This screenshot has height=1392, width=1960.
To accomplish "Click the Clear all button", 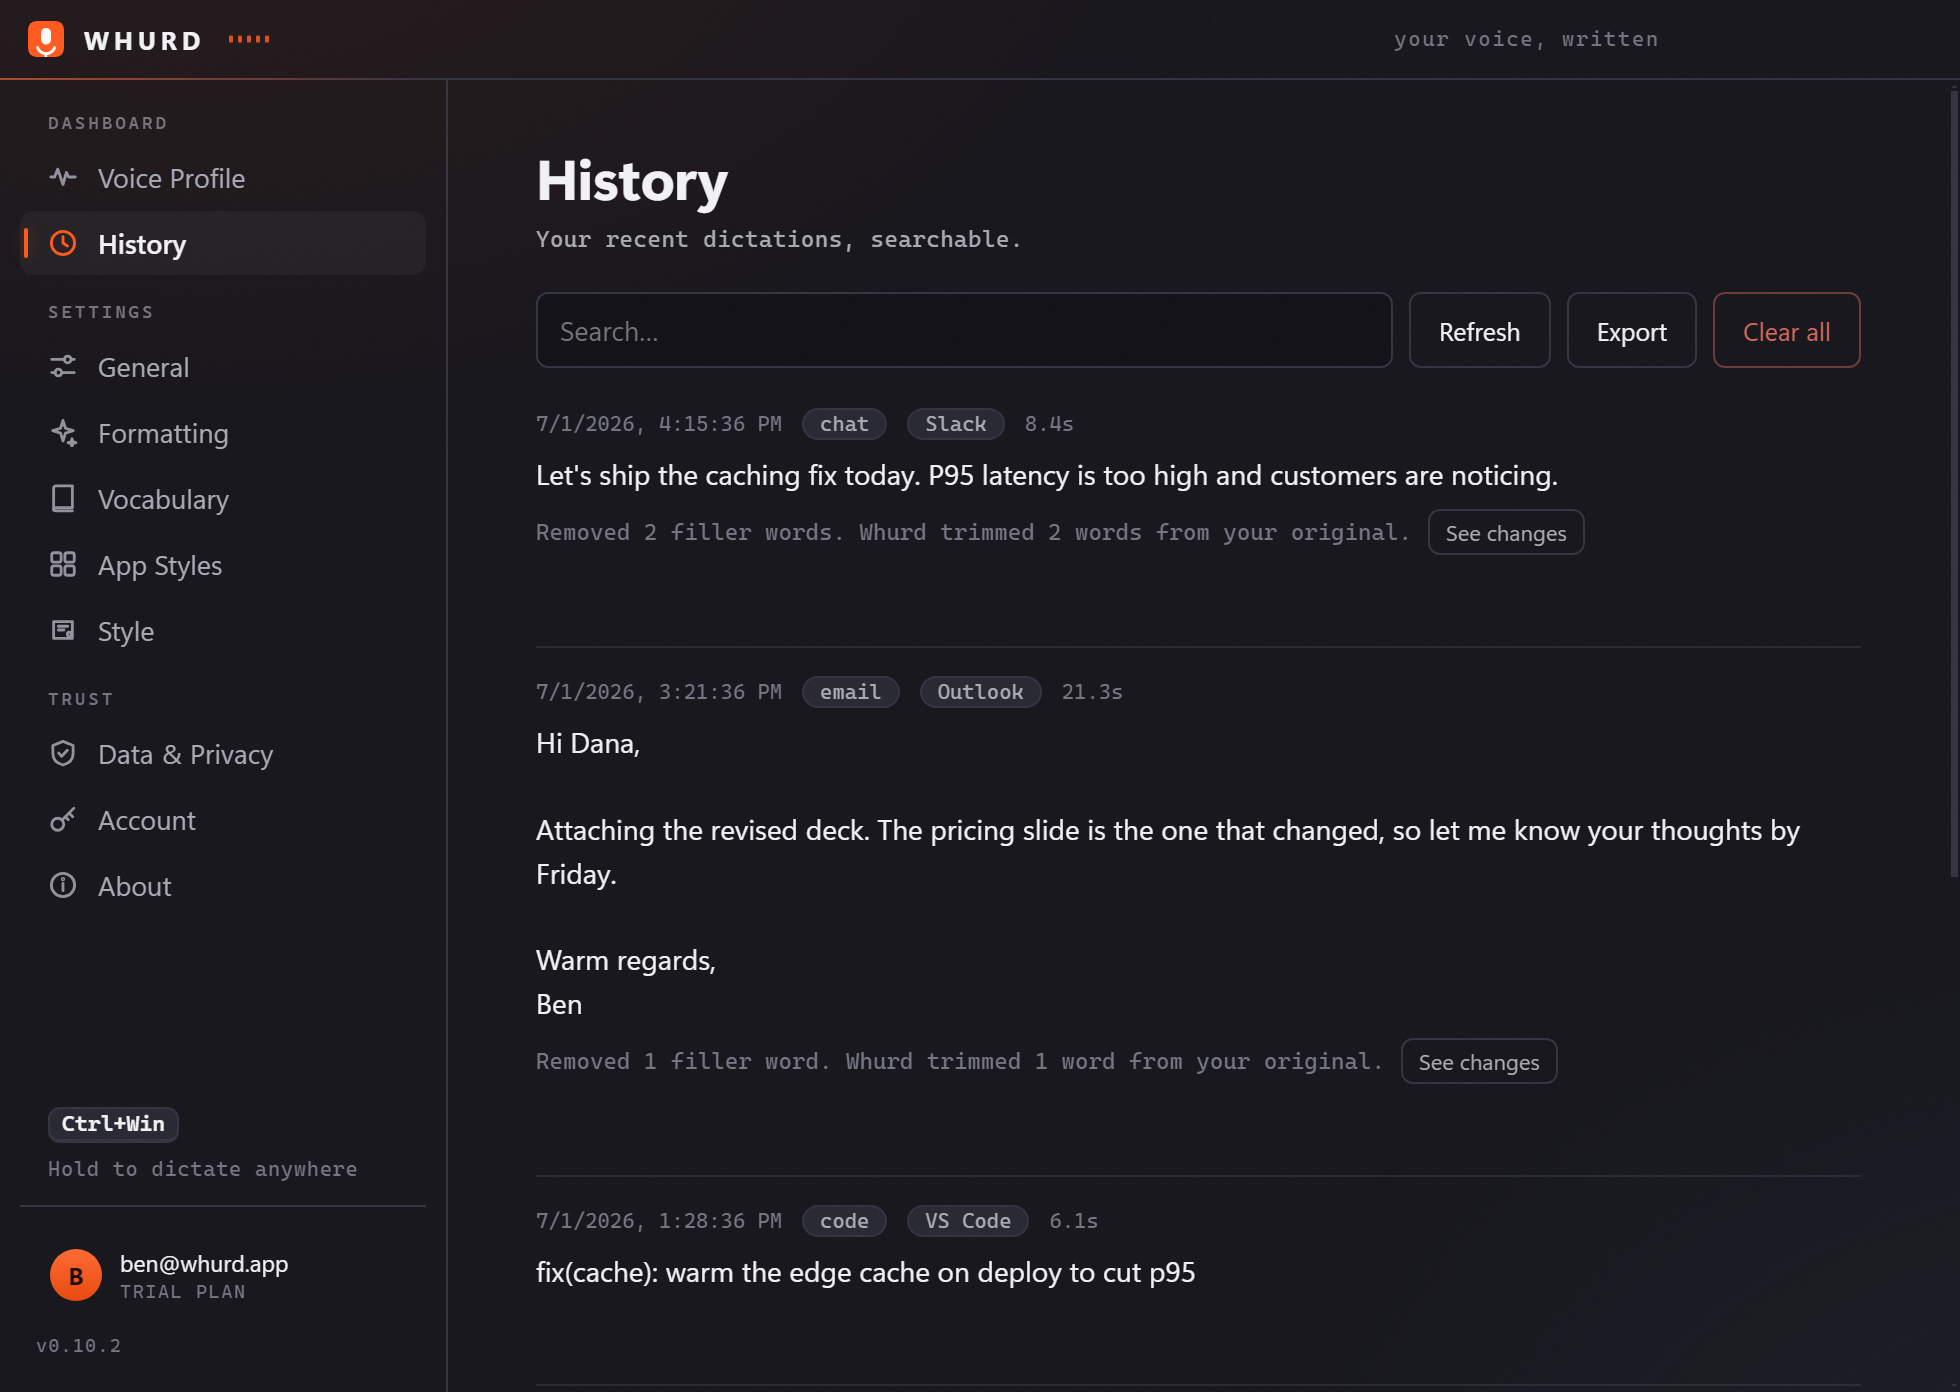I will [x=1786, y=330].
